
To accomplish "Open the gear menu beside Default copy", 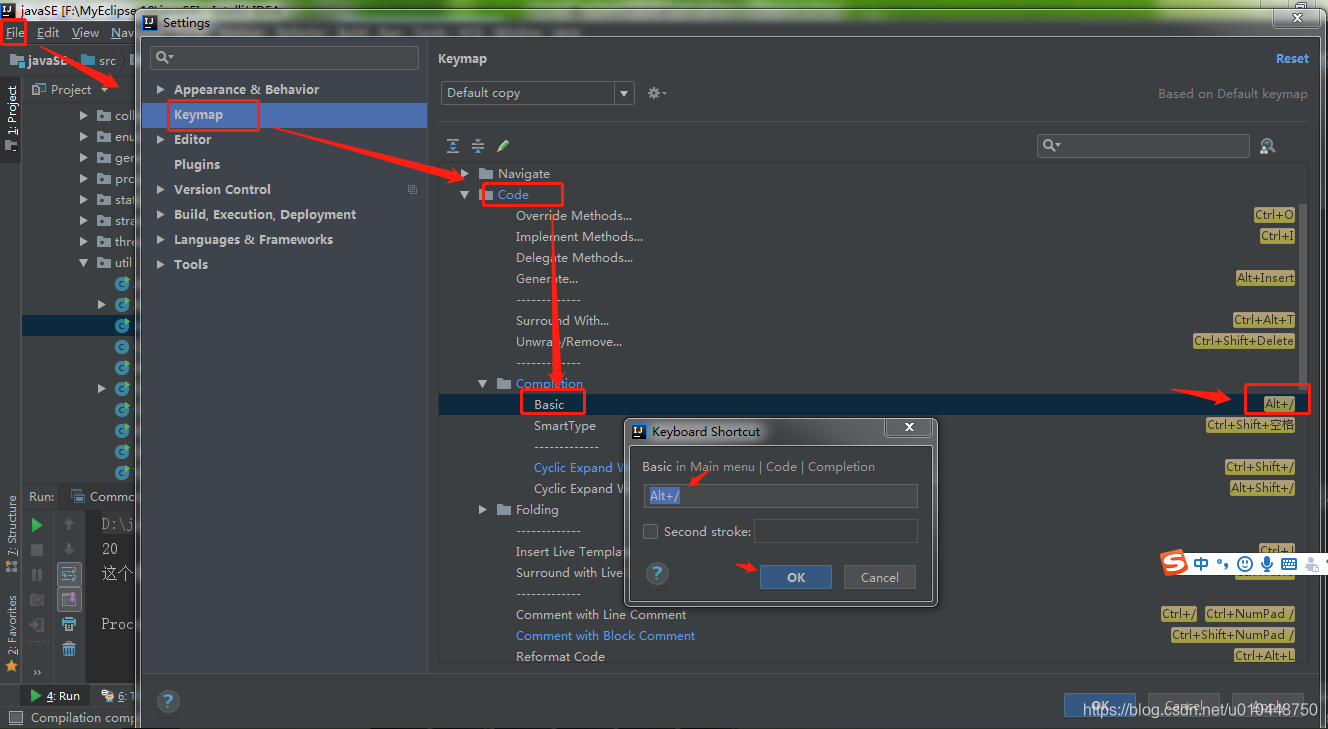I will (x=656, y=93).
